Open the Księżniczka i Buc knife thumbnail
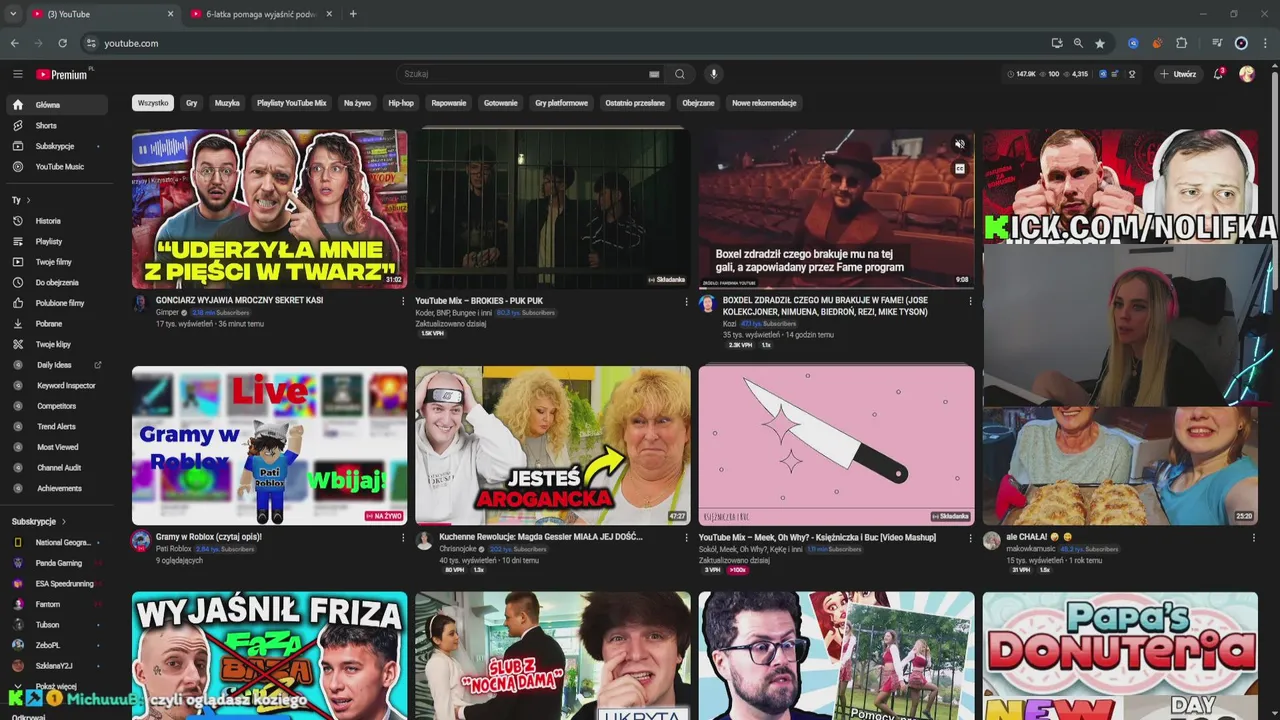Viewport: 1280px width, 720px height. pos(836,445)
